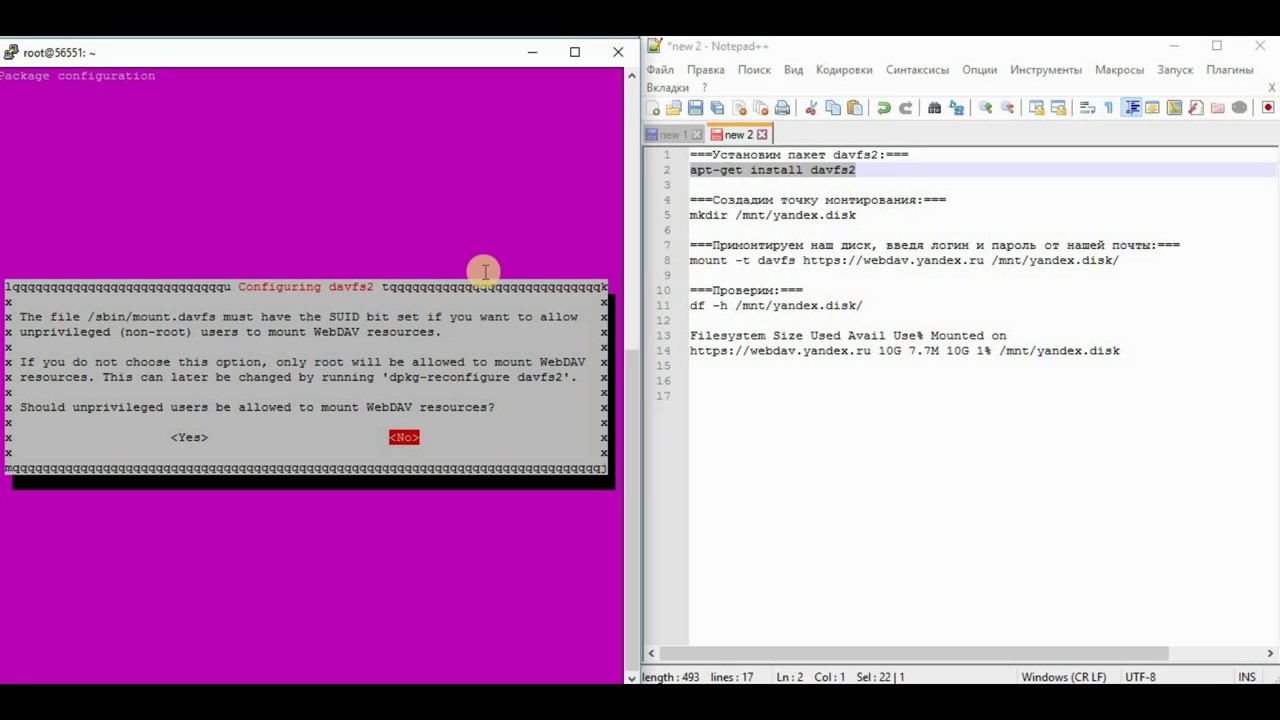The height and width of the screenshot is (720, 1280).
Task: Zoom out using the toolbar magnifier
Action: tap(1008, 108)
